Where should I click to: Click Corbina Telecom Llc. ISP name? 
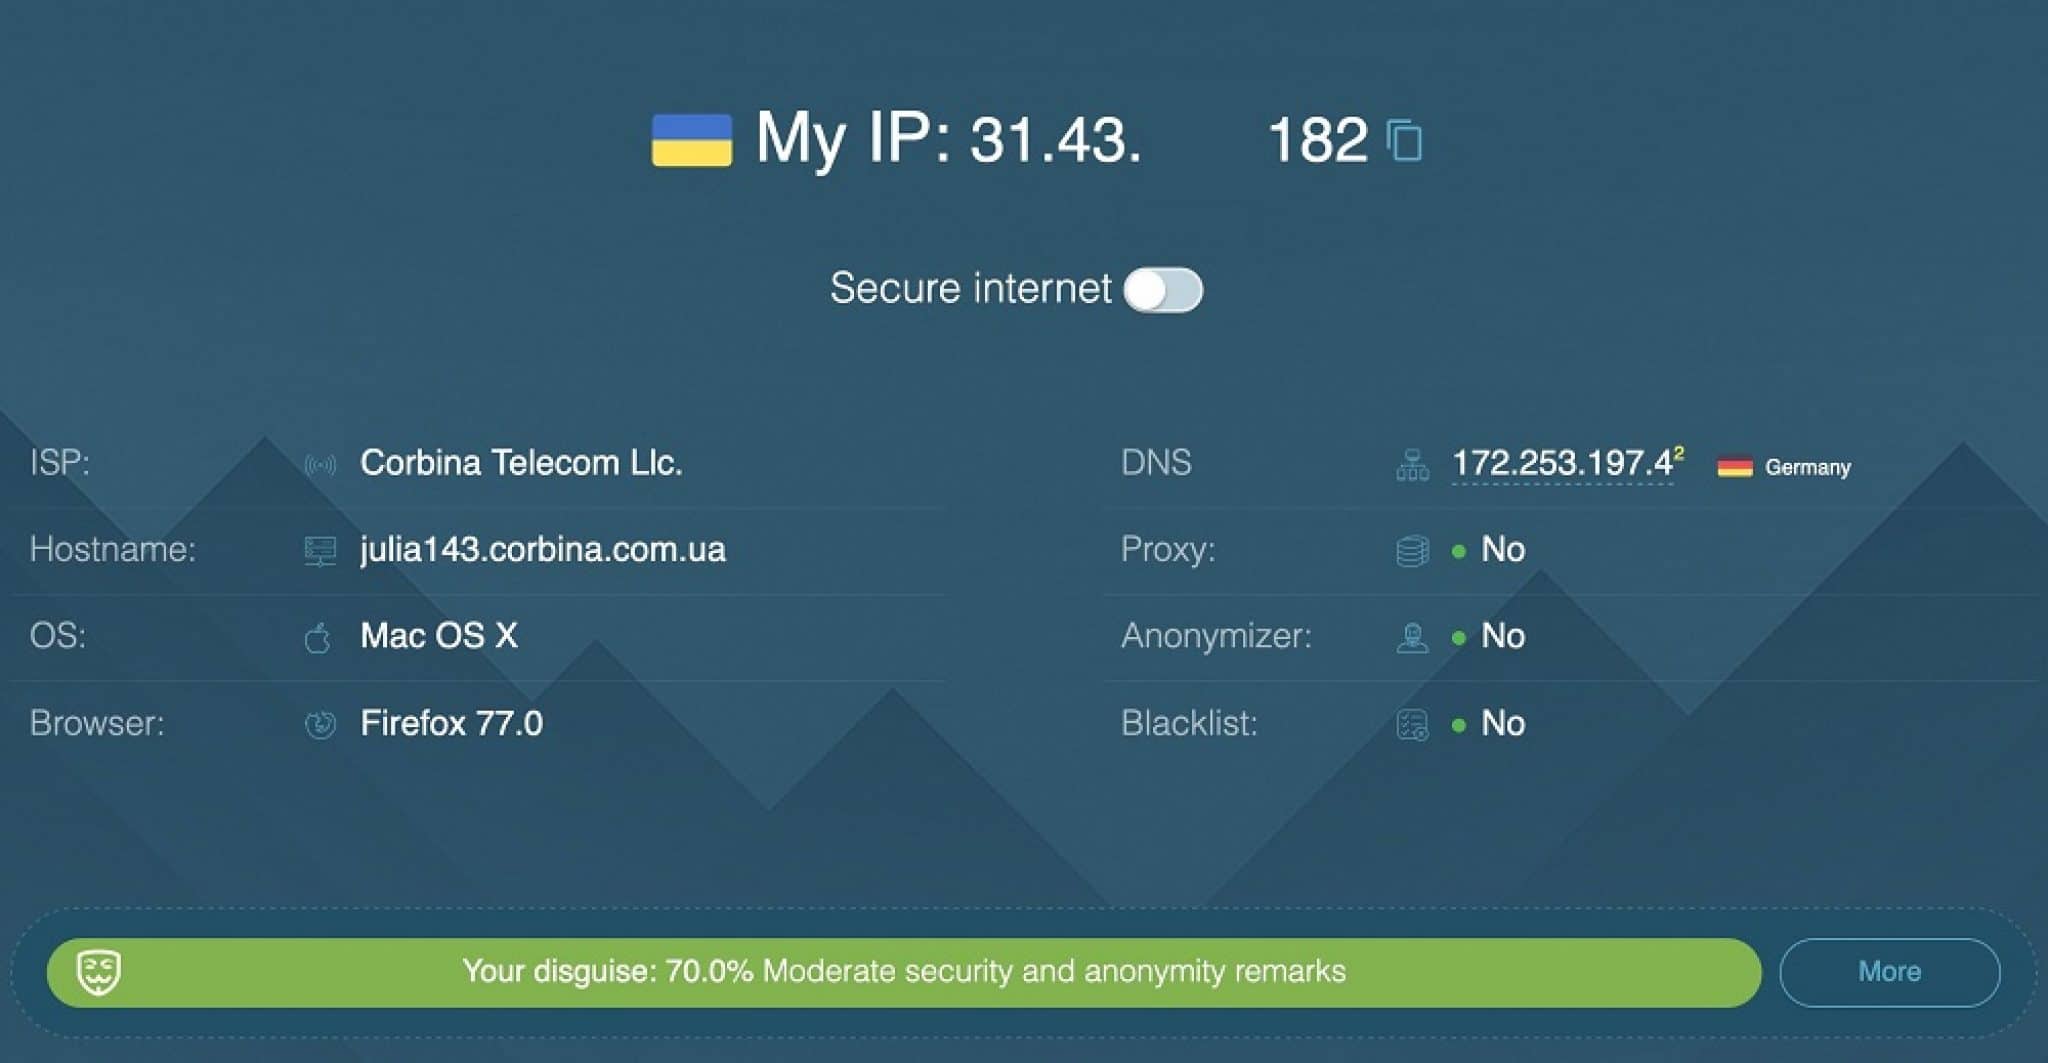coord(521,463)
